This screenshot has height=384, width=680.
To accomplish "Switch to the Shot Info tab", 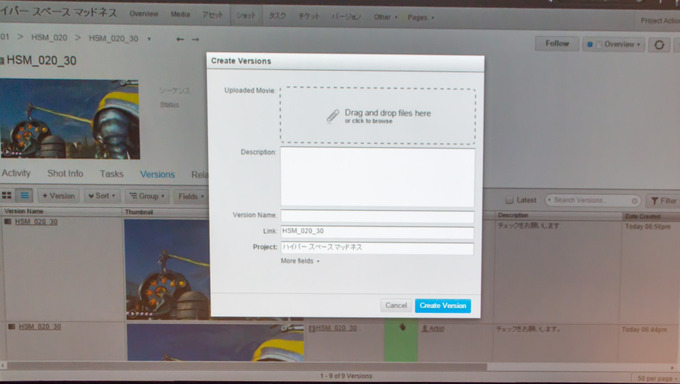I will pos(65,174).
